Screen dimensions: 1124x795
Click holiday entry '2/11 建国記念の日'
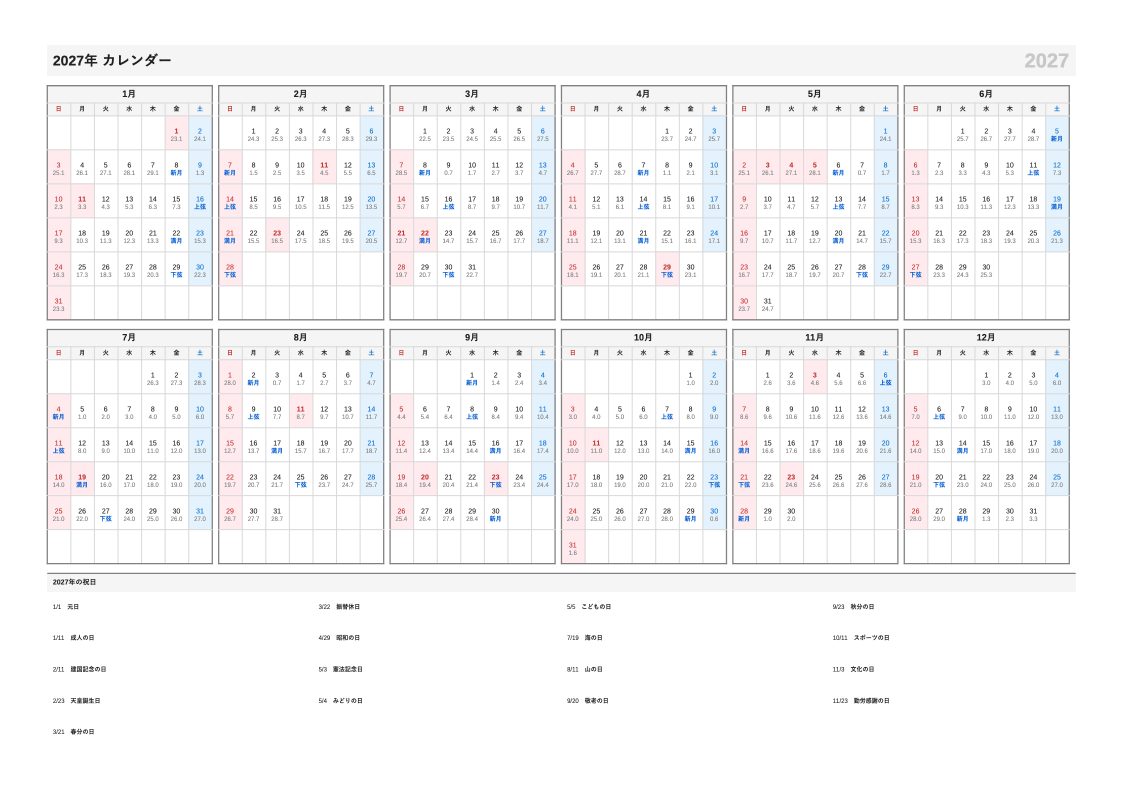pyautogui.click(x=79, y=669)
